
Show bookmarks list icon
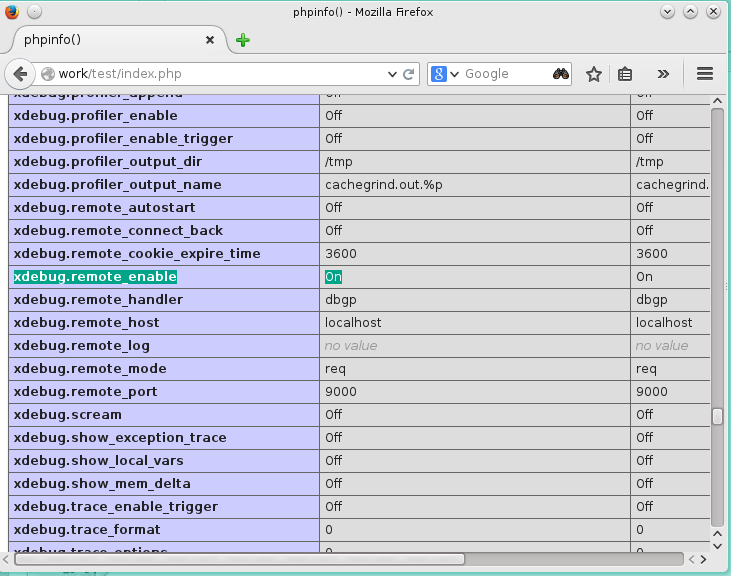pyautogui.click(x=626, y=74)
